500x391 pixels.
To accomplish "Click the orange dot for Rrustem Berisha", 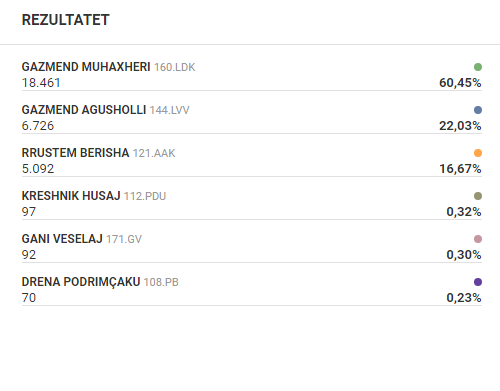I will (478, 153).
